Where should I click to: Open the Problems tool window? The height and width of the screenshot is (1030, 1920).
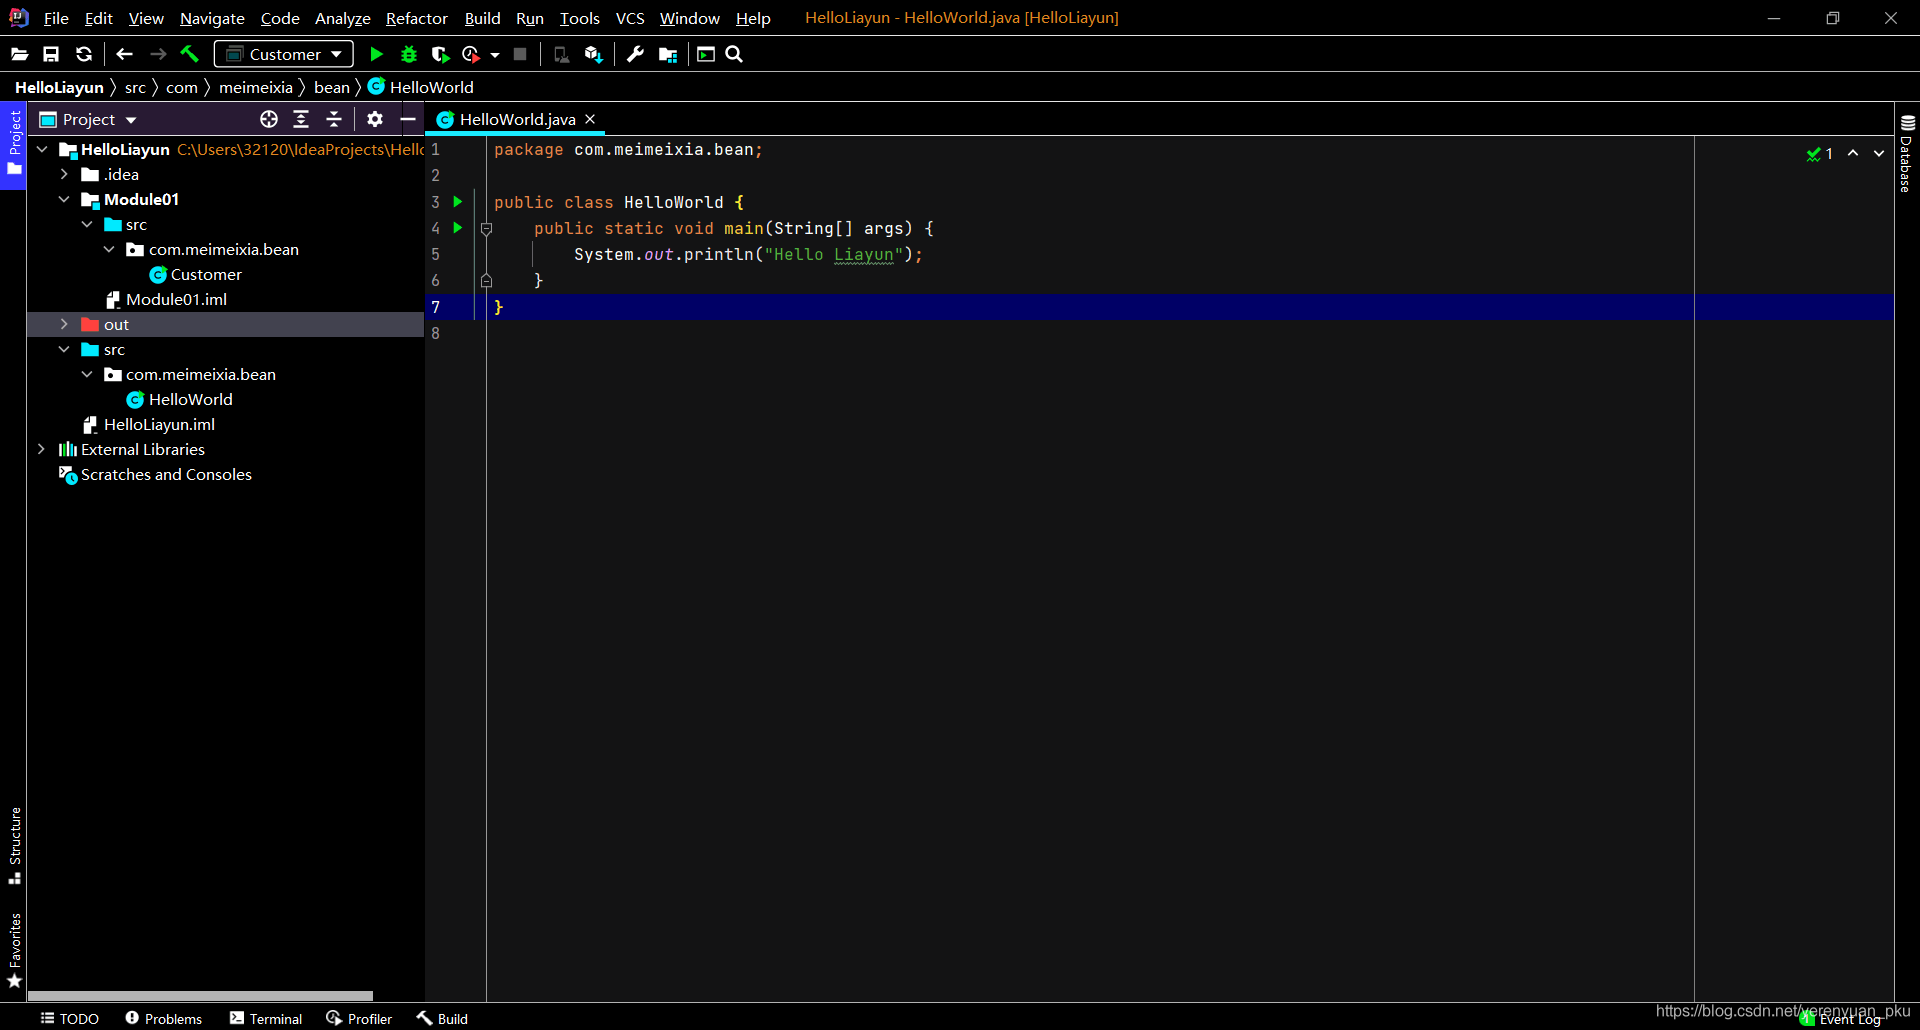coord(164,1018)
